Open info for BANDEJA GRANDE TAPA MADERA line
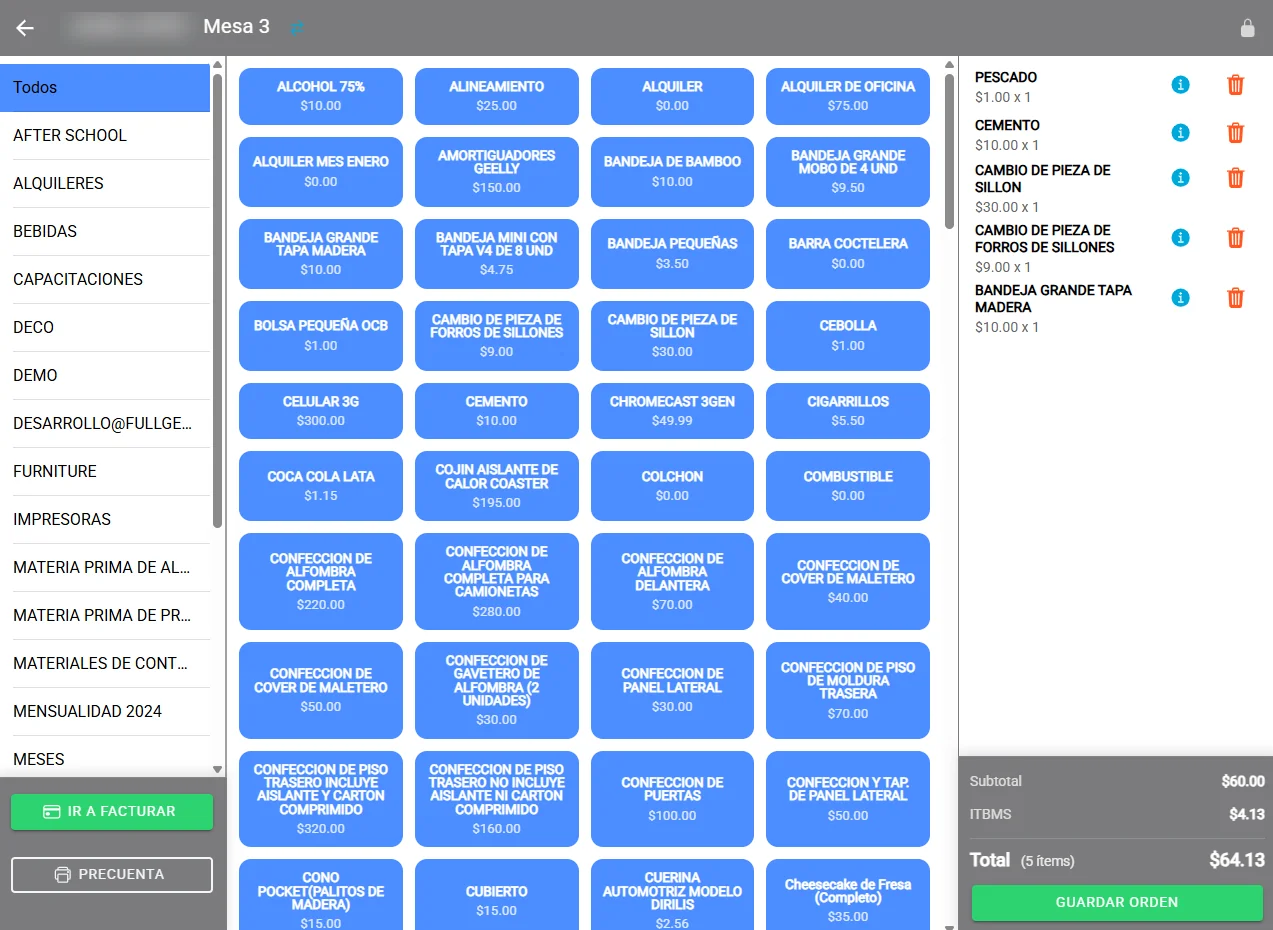1273x930 pixels. point(1180,298)
